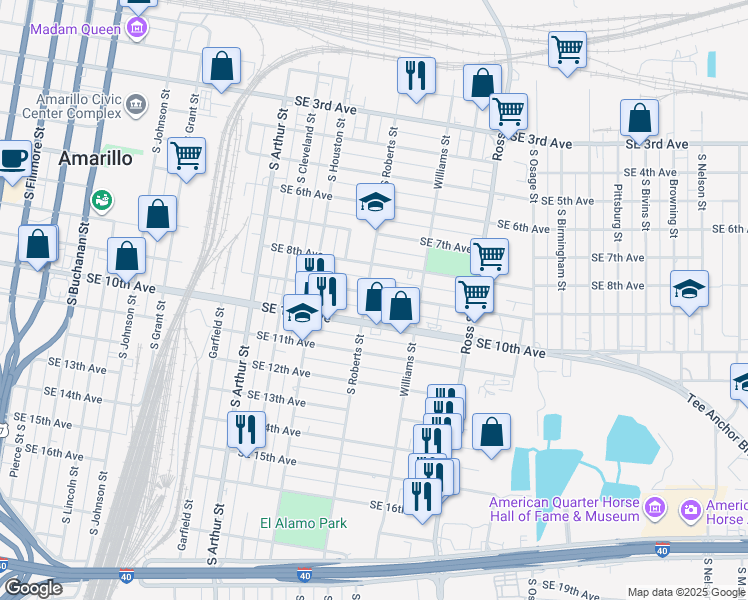The height and width of the screenshot is (600, 748).
Task: Open the American Quarter Horse Hall of Fame icon
Action: coord(654,509)
